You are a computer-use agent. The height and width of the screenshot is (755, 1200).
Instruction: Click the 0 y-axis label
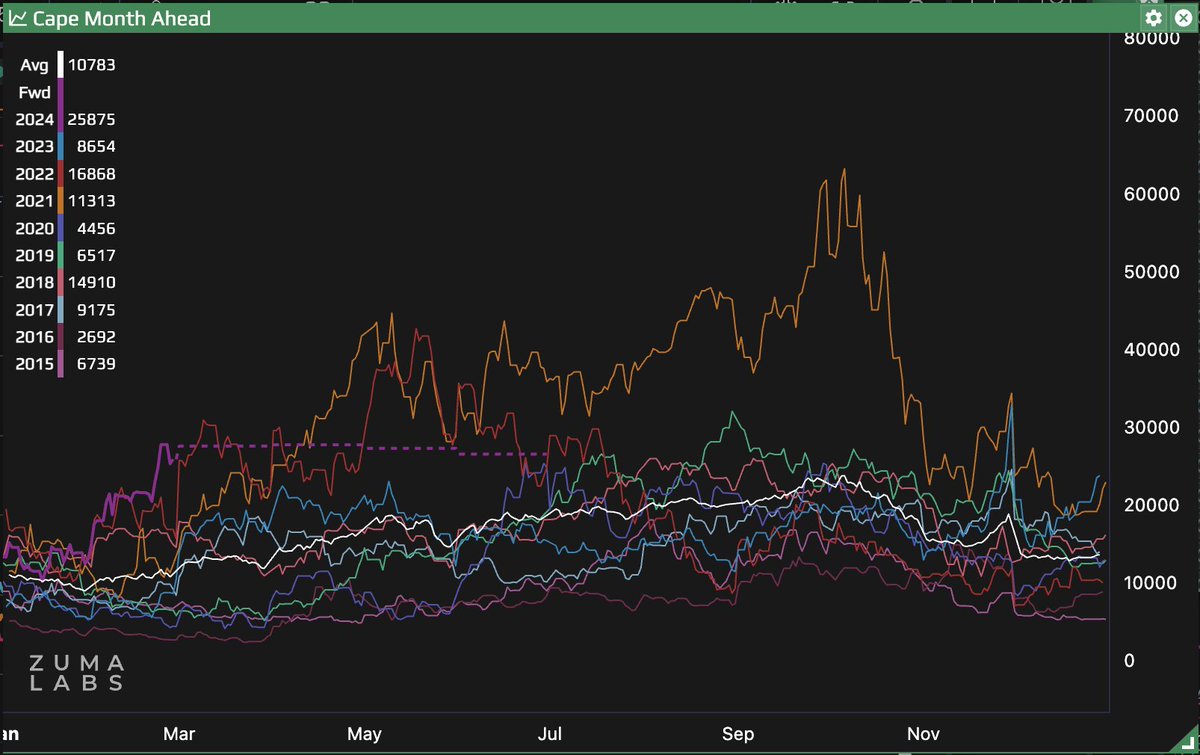coord(1128,661)
